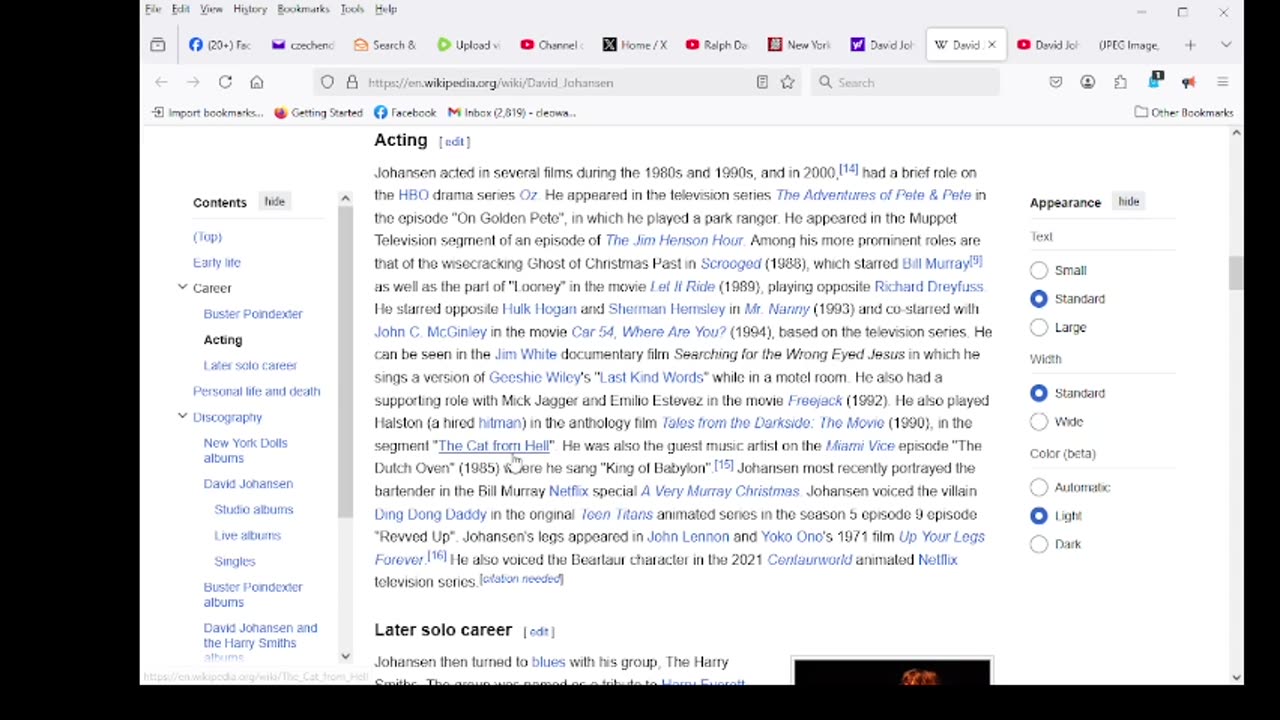Select the Light color option

tap(1039, 515)
